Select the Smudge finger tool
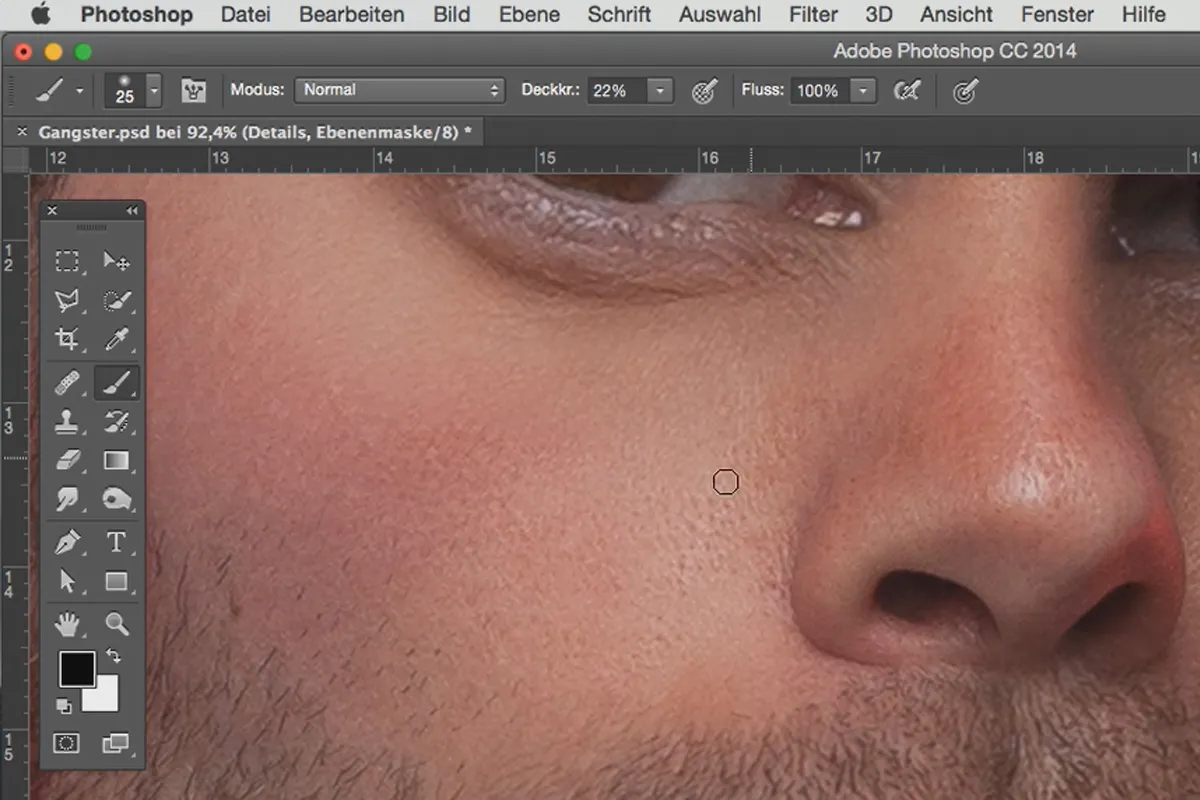Viewport: 1200px width, 800px height. pyautogui.click(x=67, y=499)
